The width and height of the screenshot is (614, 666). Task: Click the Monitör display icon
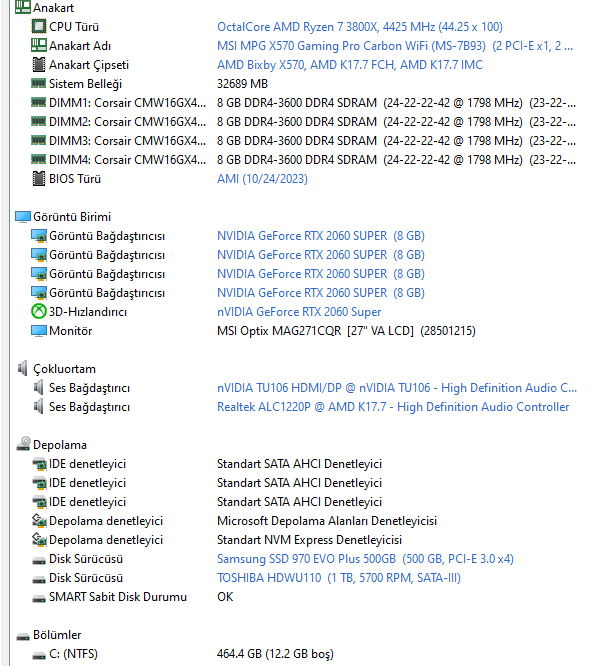[39, 330]
